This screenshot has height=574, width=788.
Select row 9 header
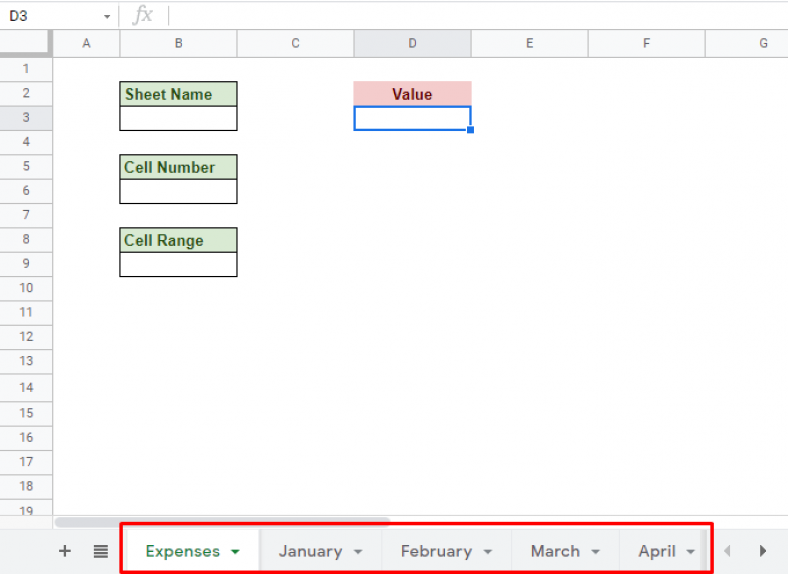(26, 264)
